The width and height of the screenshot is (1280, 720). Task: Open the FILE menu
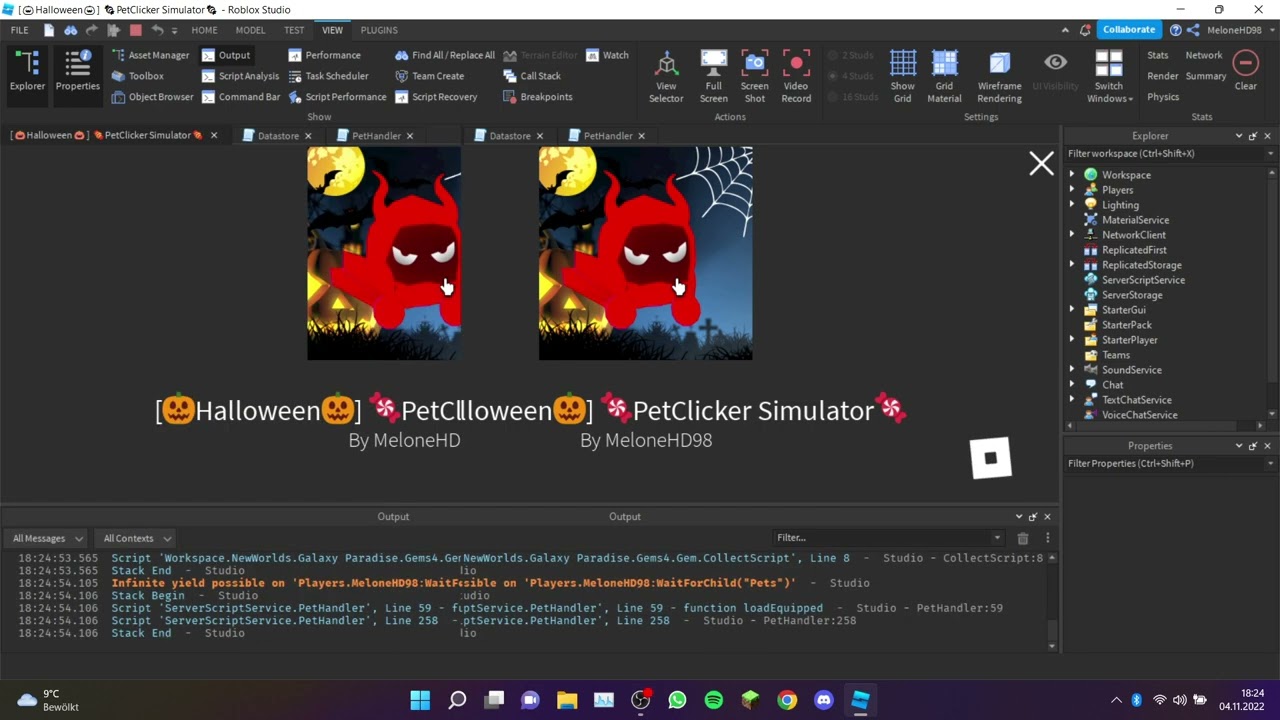[20, 30]
